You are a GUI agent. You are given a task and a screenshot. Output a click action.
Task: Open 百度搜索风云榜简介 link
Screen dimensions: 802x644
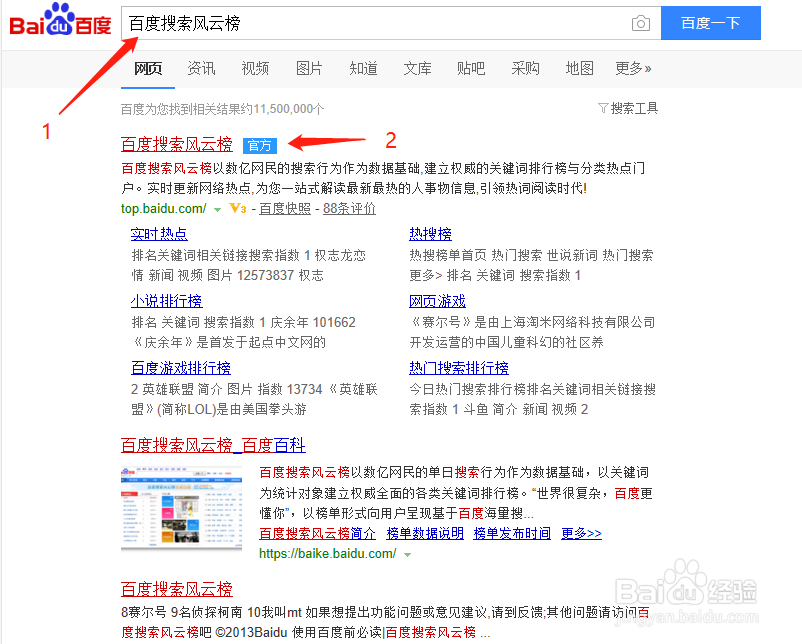[318, 534]
